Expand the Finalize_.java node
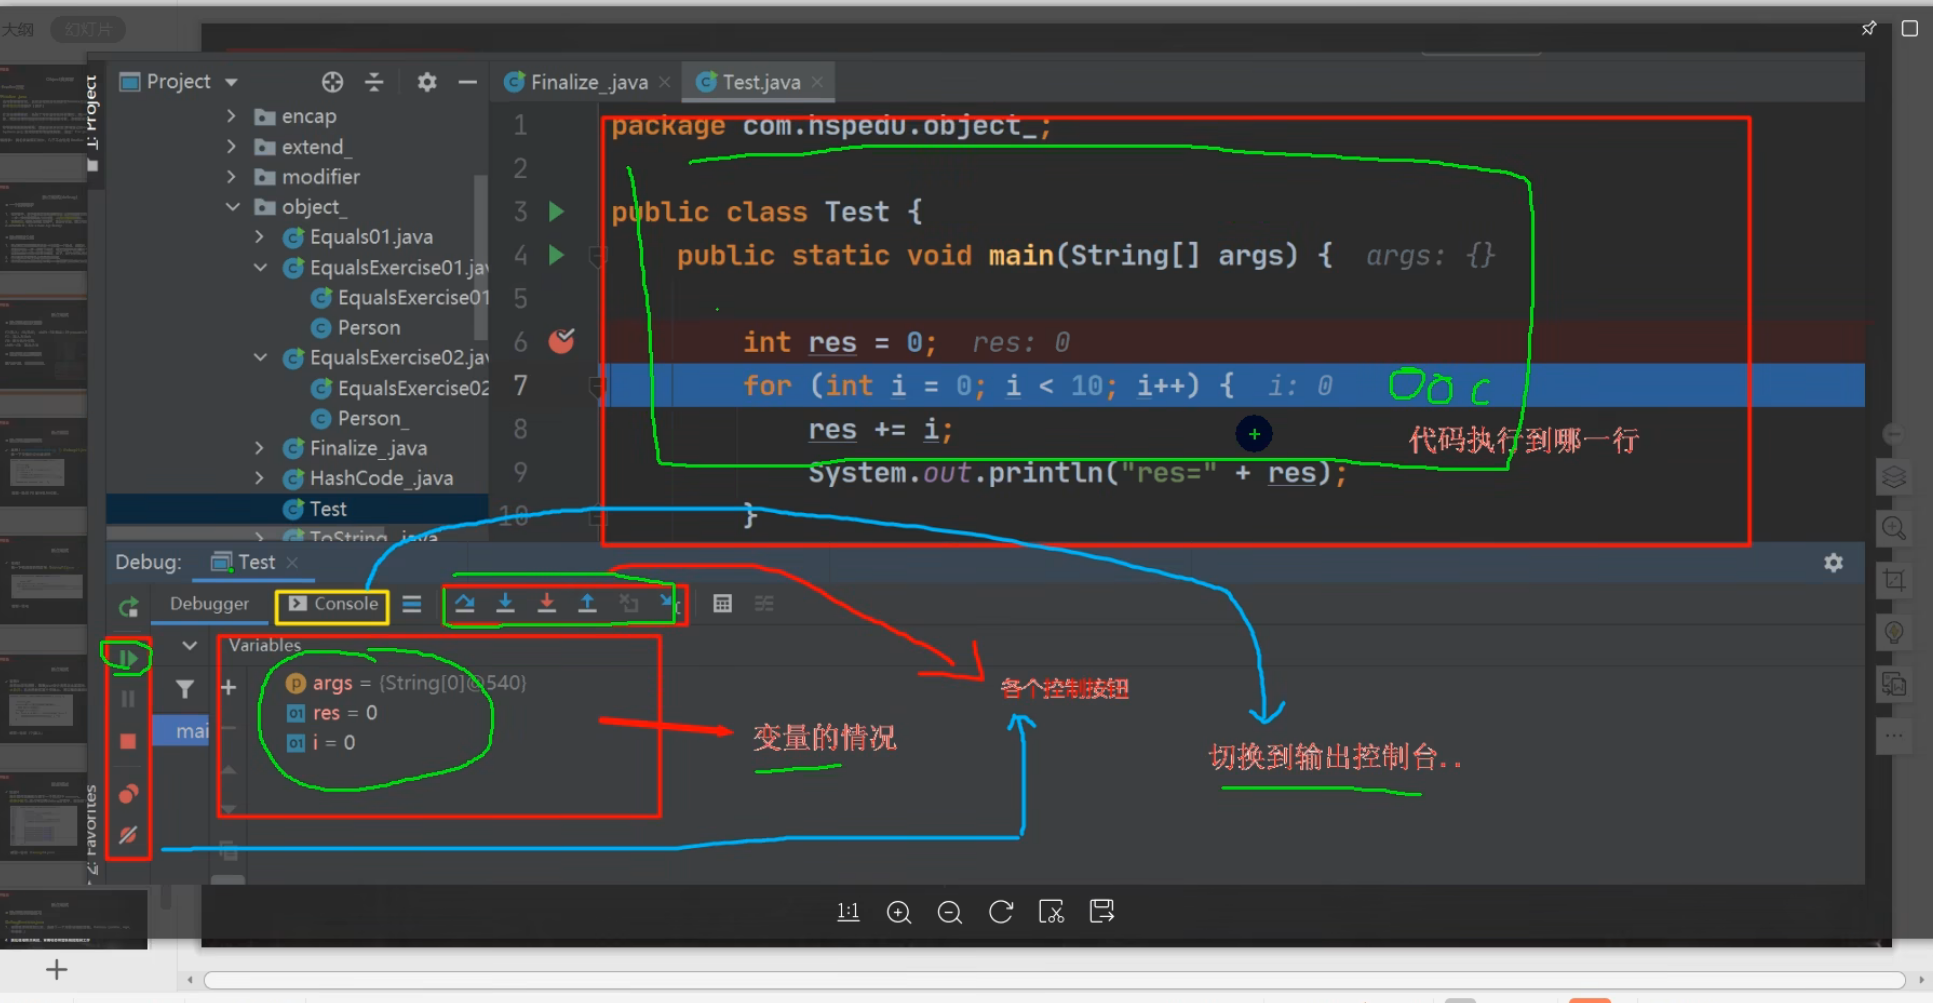Screen dimensions: 1933x1003 click(x=259, y=448)
